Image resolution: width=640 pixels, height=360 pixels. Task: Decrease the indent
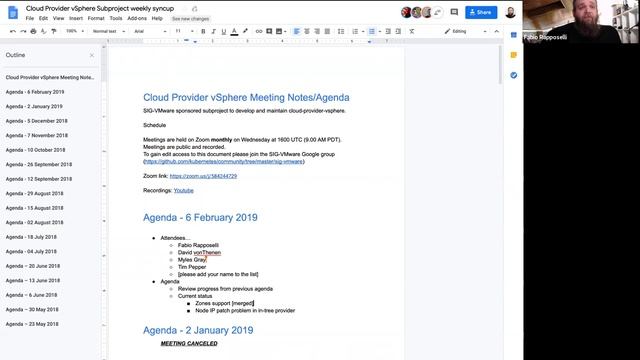[388, 31]
